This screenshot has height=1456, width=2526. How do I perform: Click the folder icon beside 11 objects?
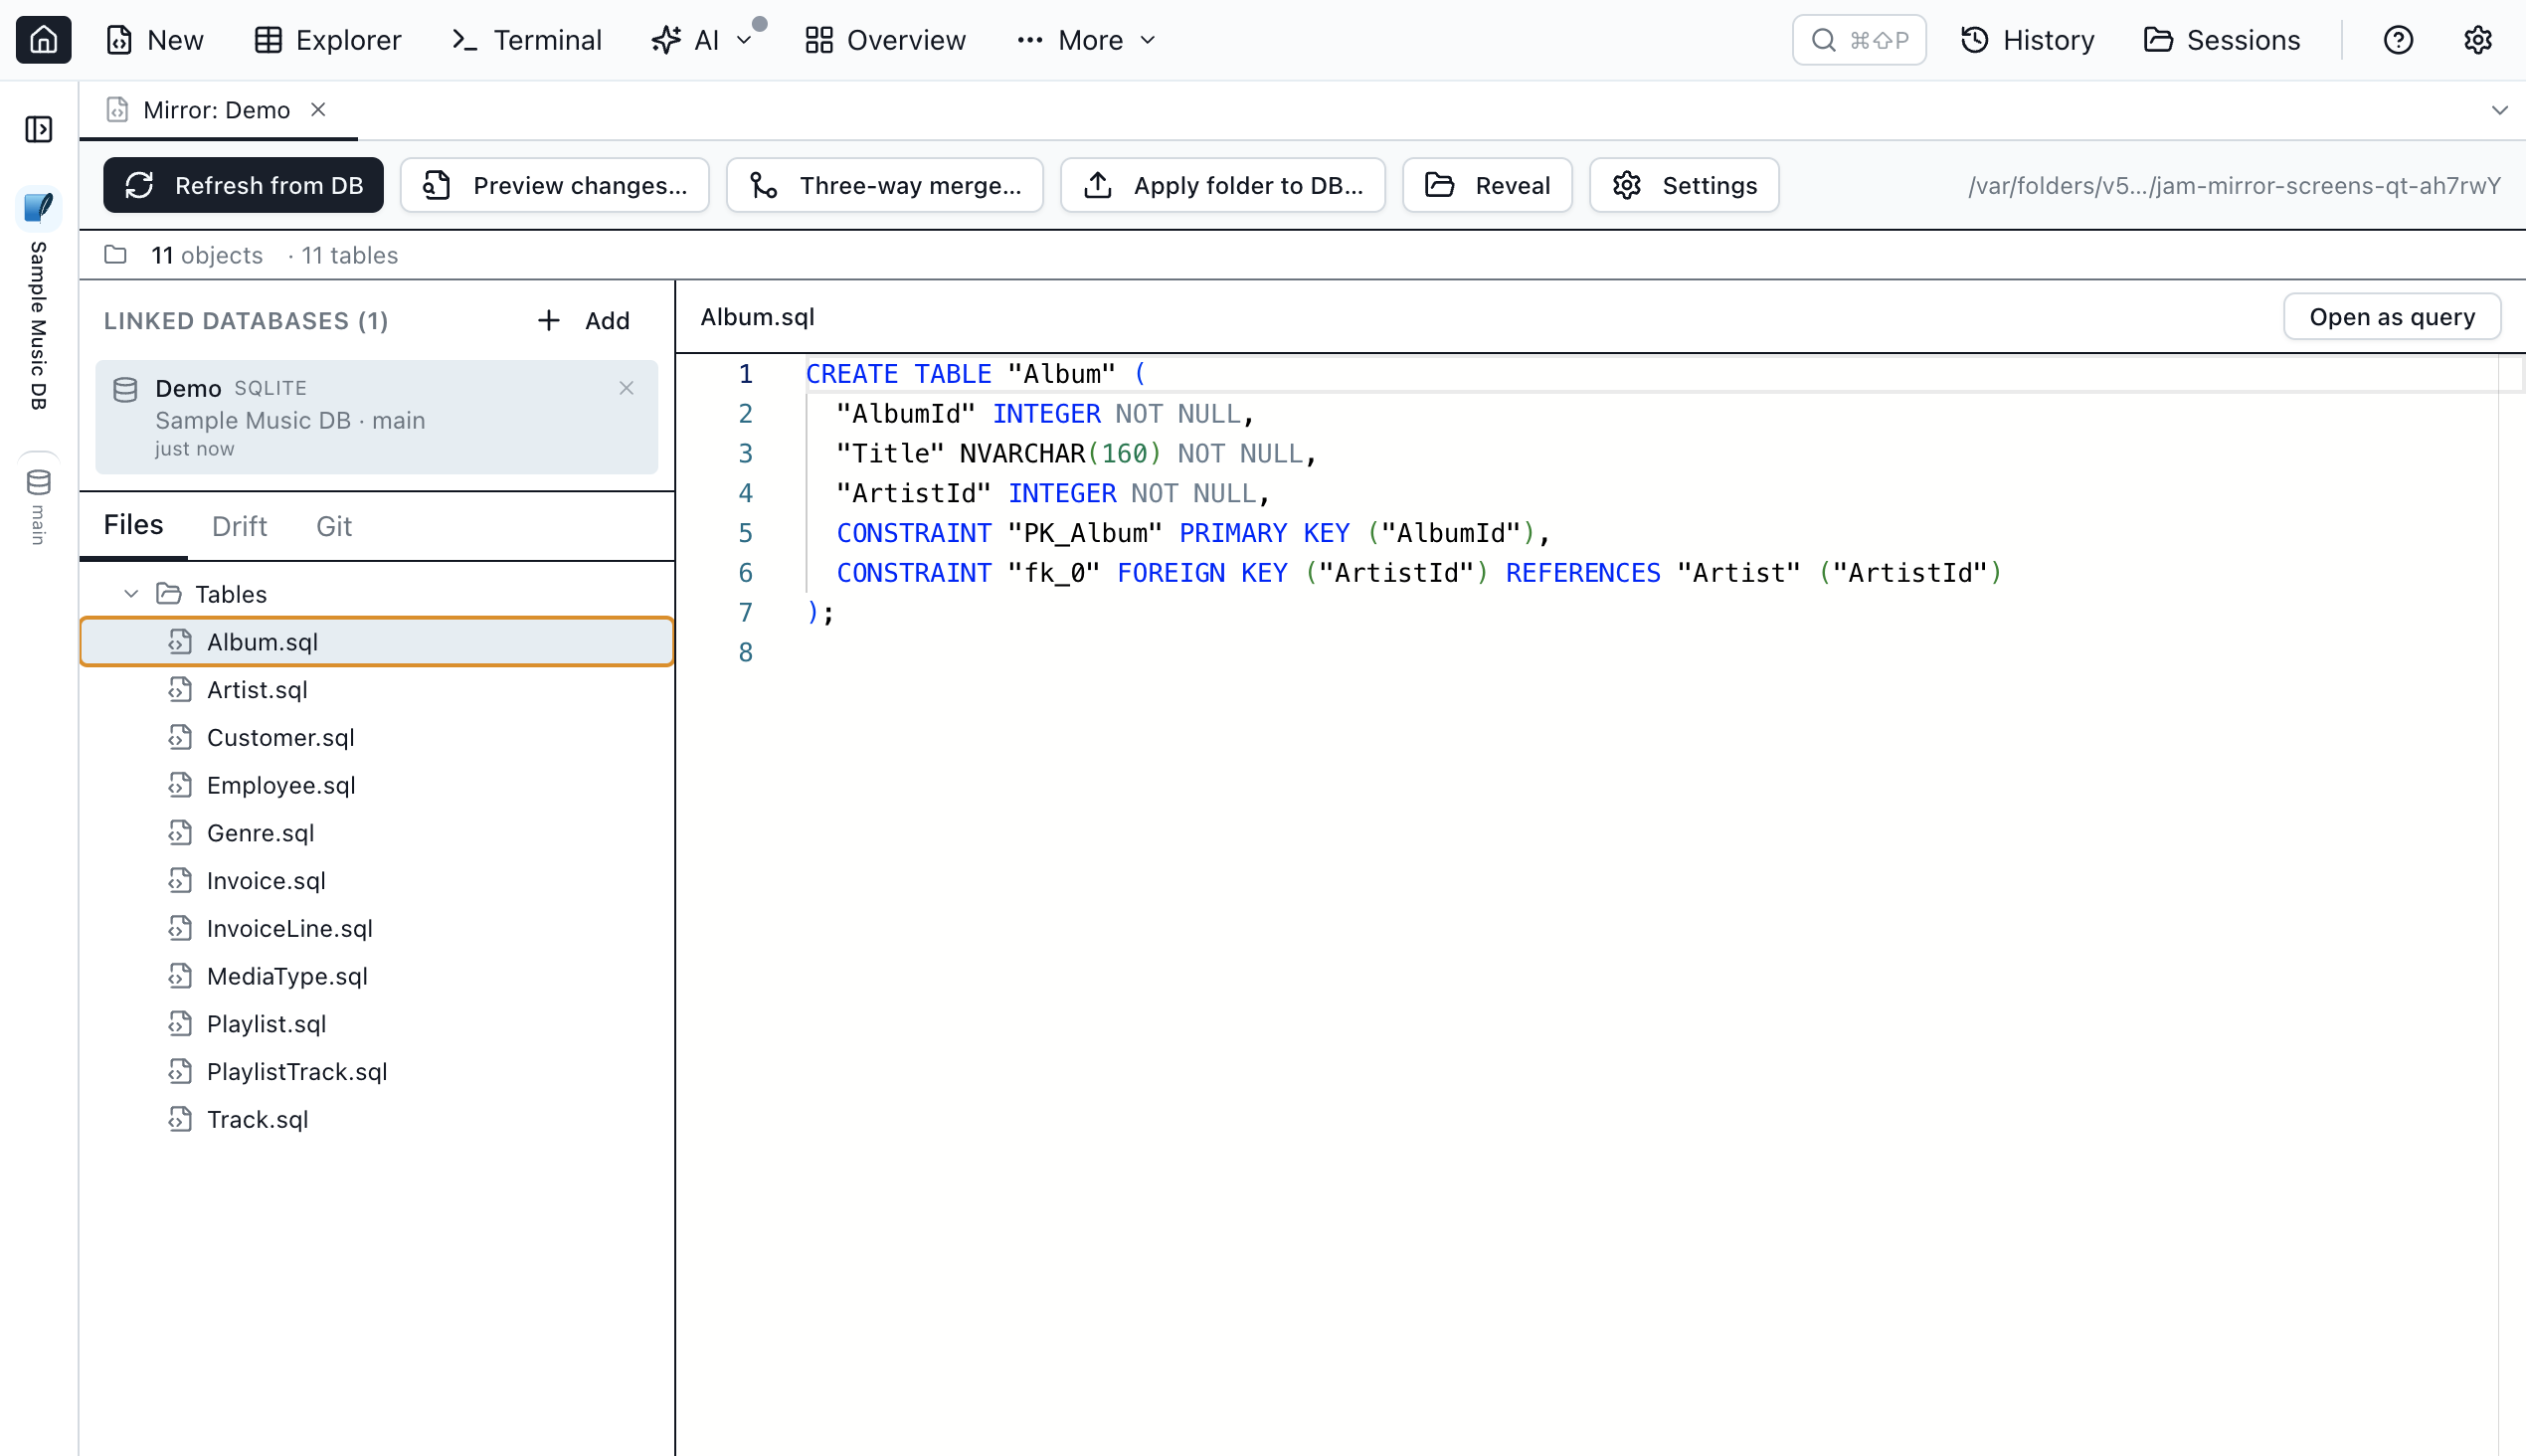pyautogui.click(x=116, y=254)
